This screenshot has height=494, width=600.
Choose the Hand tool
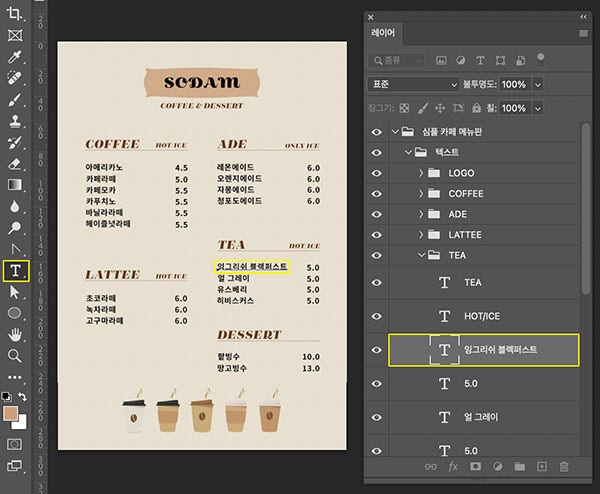pyautogui.click(x=15, y=335)
